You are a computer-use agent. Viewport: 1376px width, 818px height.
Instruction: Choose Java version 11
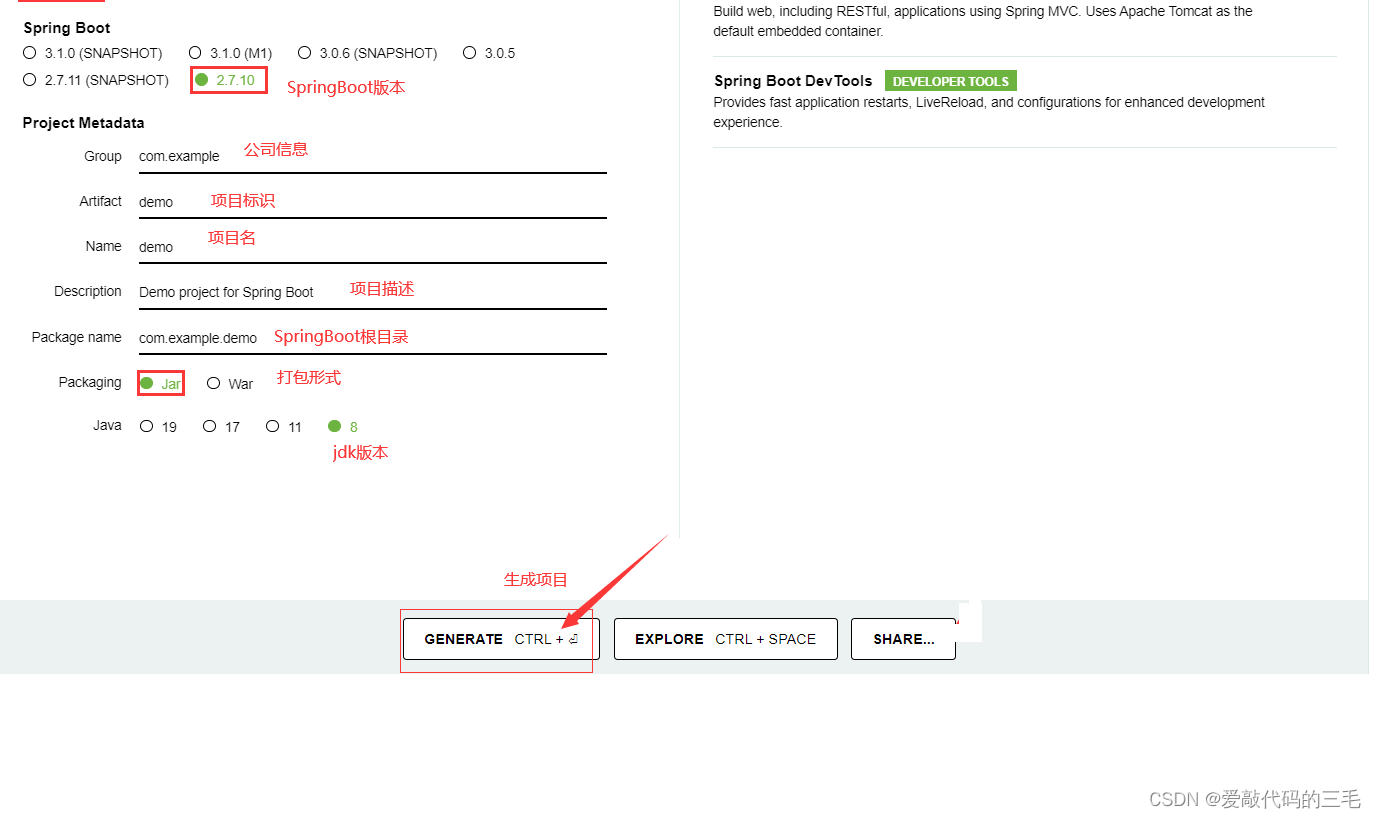tap(284, 426)
